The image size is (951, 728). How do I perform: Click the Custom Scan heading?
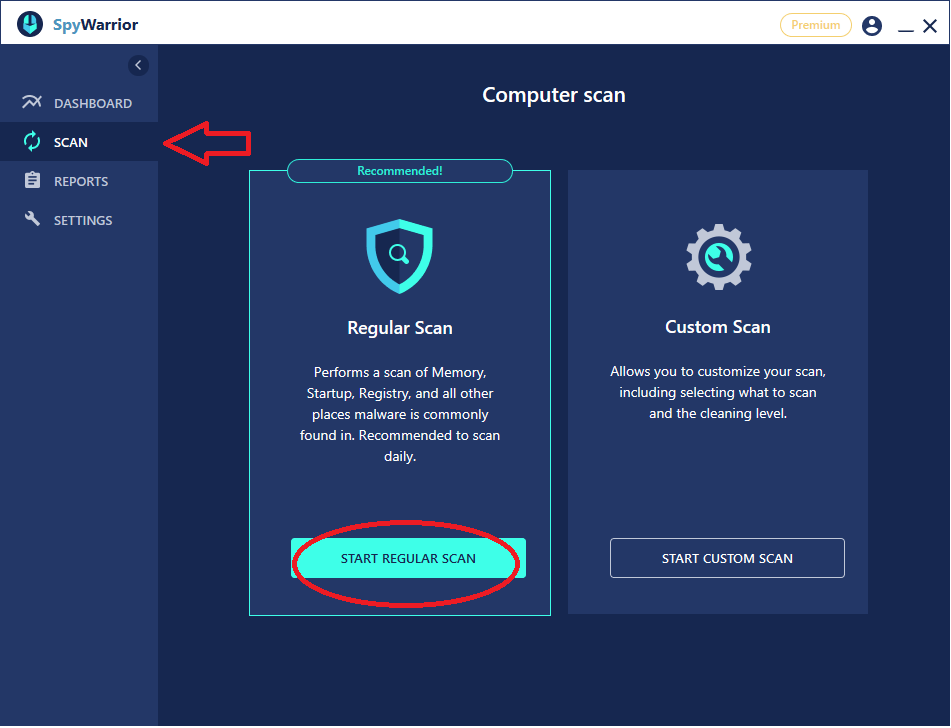717,327
